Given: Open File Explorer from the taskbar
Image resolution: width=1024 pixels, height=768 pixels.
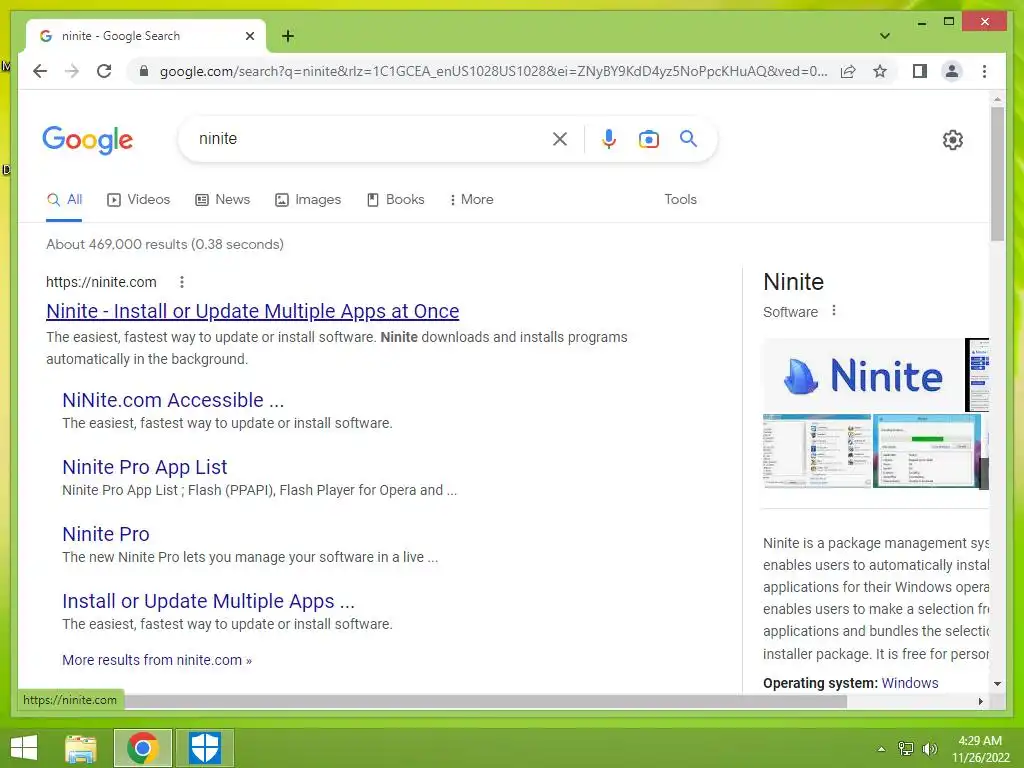Looking at the screenshot, I should pyautogui.click(x=81, y=748).
